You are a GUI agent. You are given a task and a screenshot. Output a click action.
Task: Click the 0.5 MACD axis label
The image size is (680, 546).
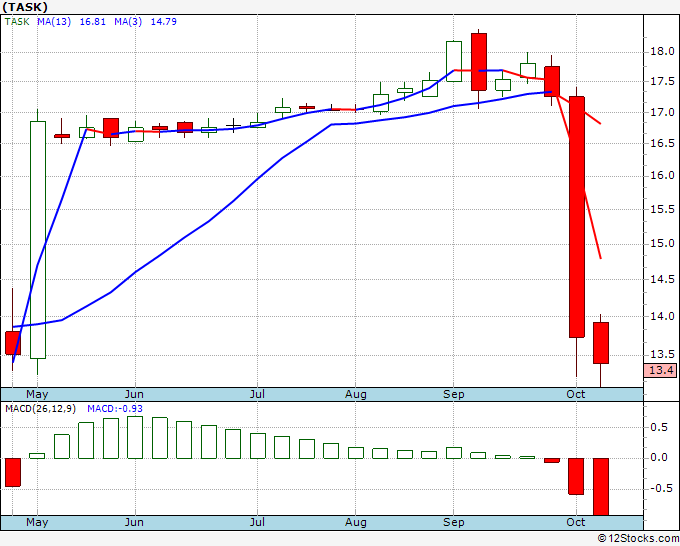[x=659, y=428]
